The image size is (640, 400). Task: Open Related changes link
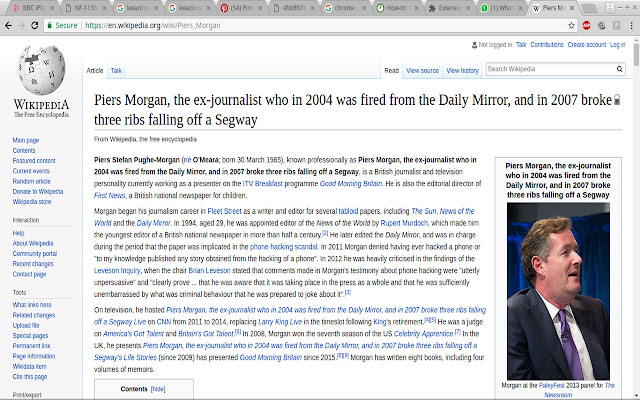[33, 315]
